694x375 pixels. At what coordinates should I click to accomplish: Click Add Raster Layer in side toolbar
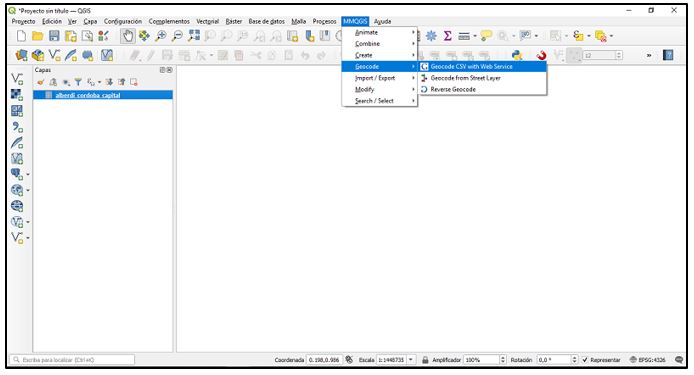pos(17,95)
